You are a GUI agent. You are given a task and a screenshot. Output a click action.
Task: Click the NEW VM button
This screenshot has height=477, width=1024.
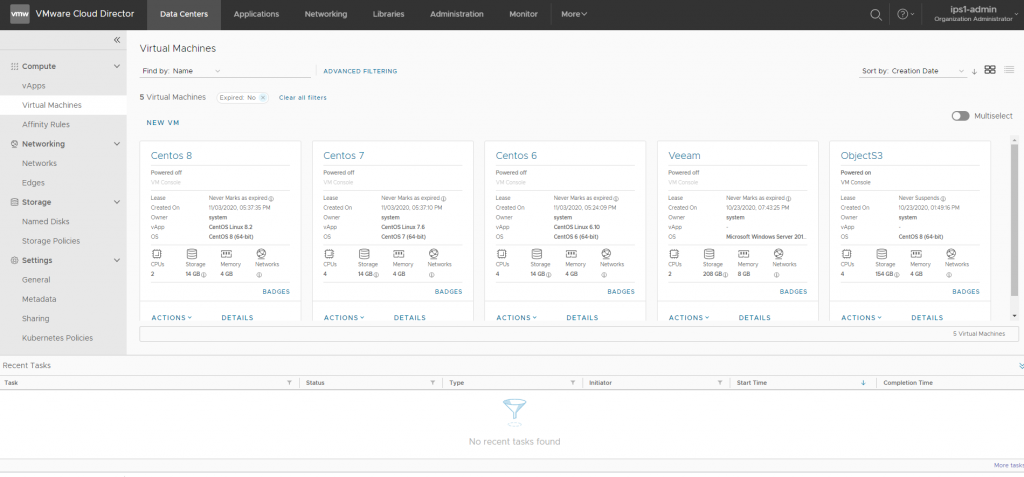pyautogui.click(x=163, y=123)
